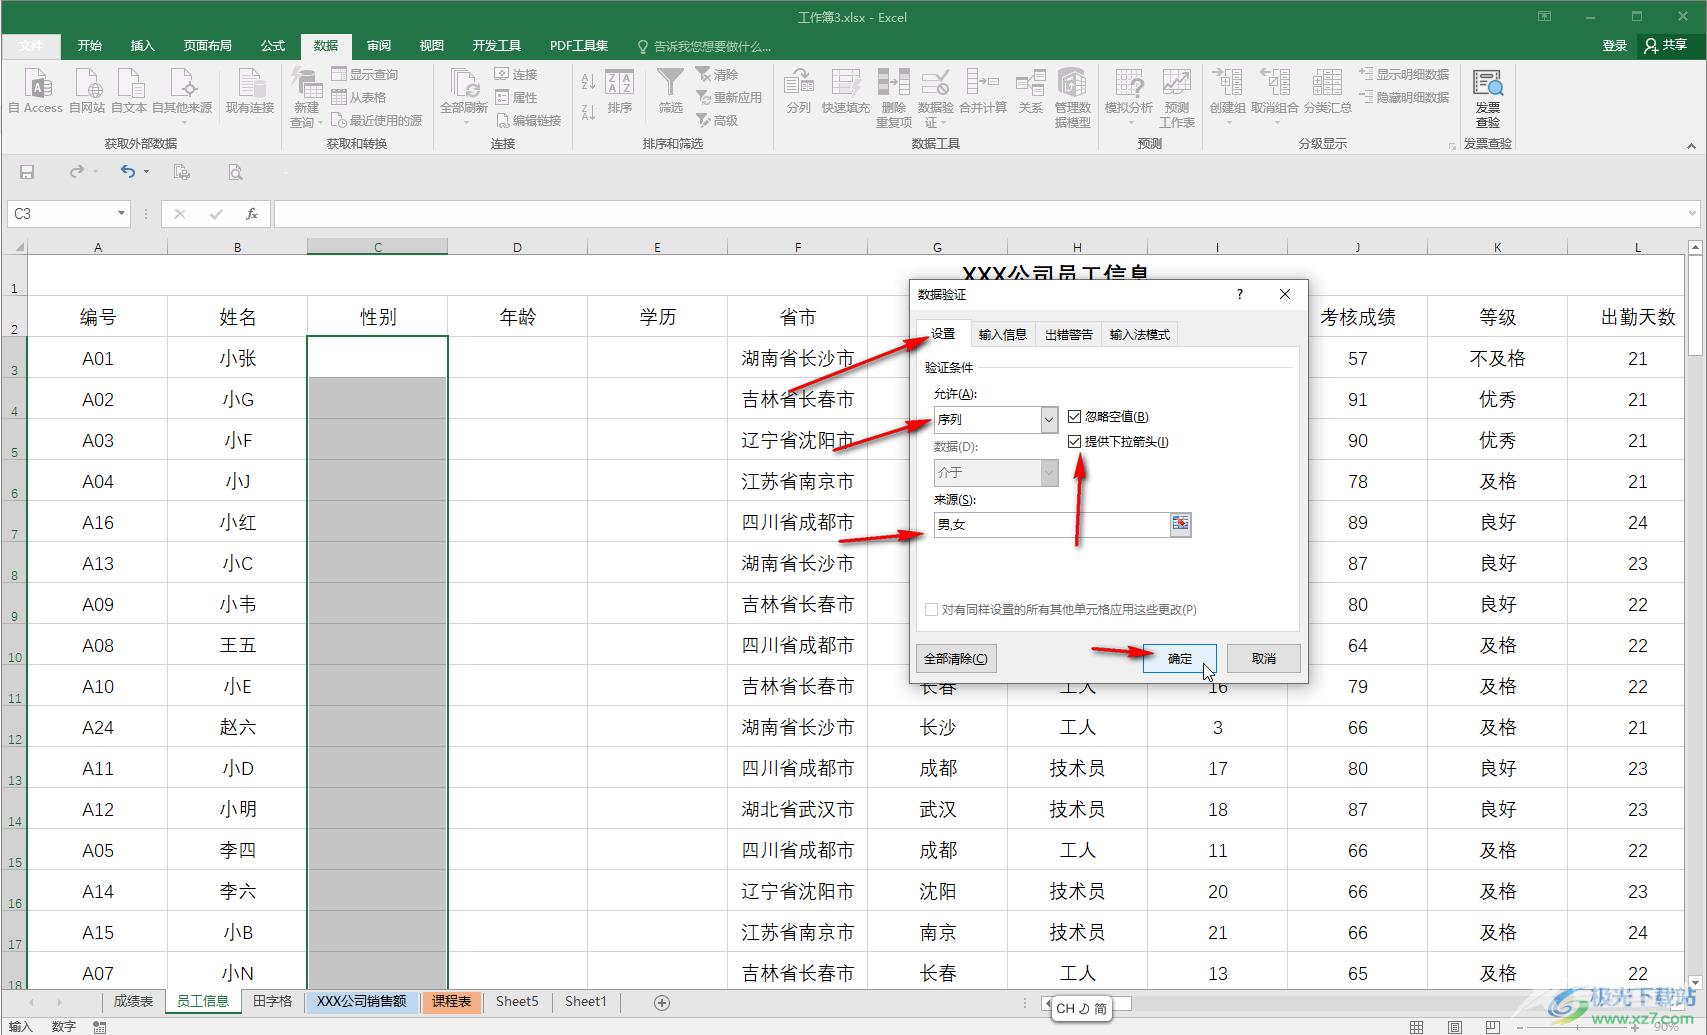Toggle the 筛选 filter funnel
Screen dimensions: 1707x1035
point(670,92)
